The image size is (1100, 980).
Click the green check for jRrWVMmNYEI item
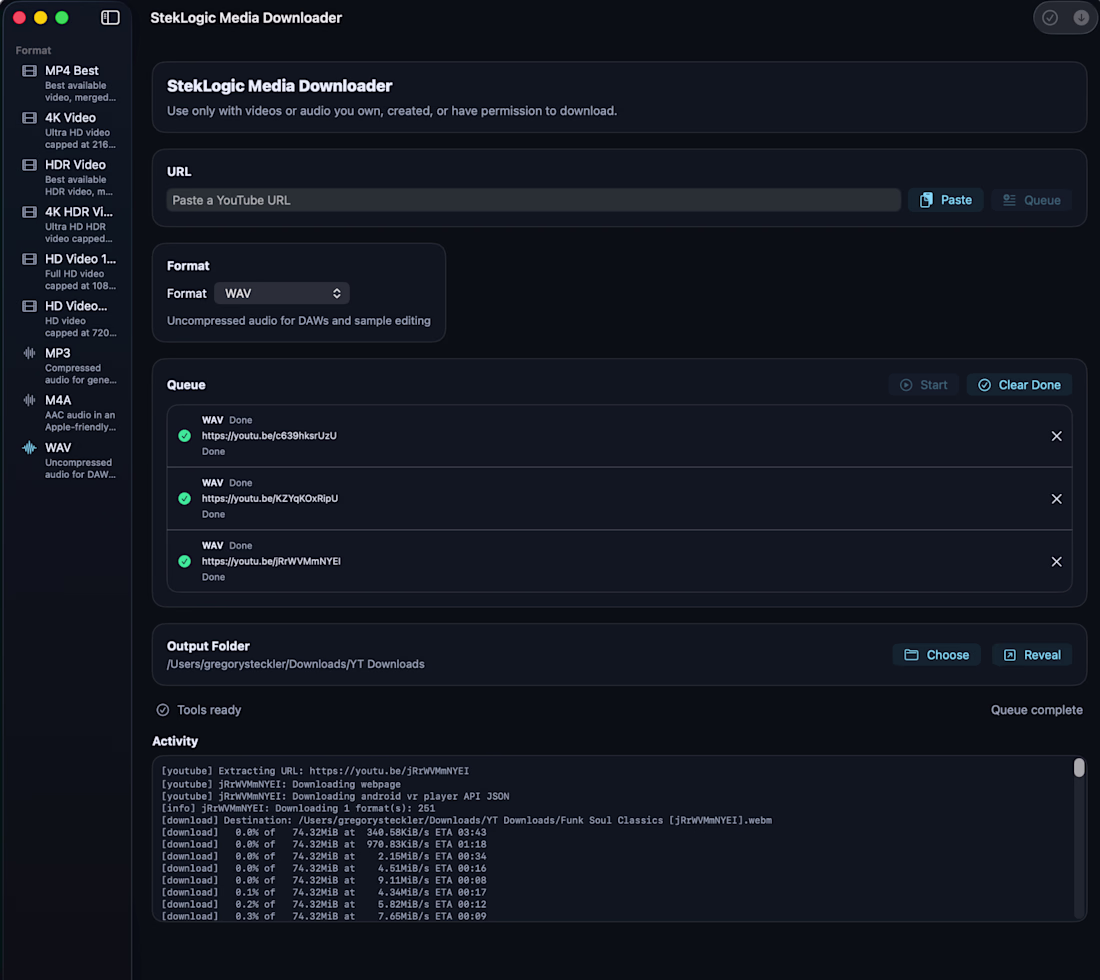click(x=185, y=561)
